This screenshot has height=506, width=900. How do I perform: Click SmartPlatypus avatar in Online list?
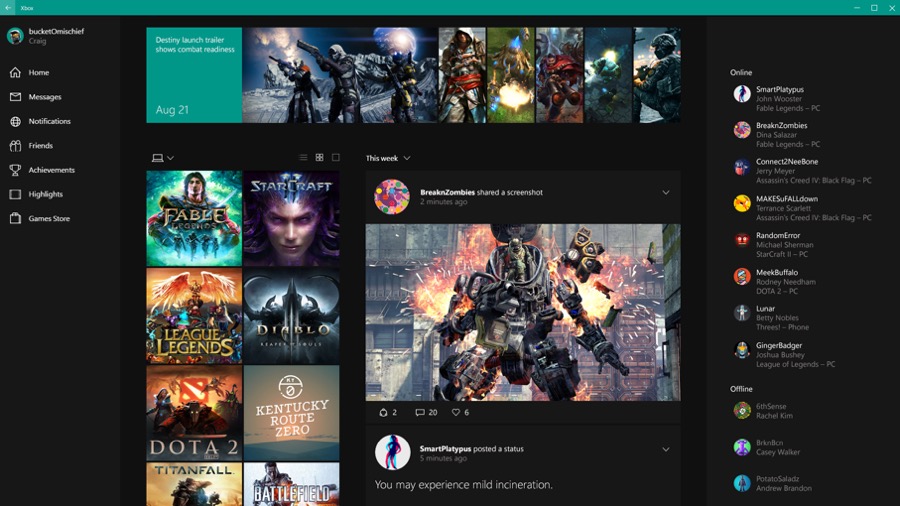point(742,94)
